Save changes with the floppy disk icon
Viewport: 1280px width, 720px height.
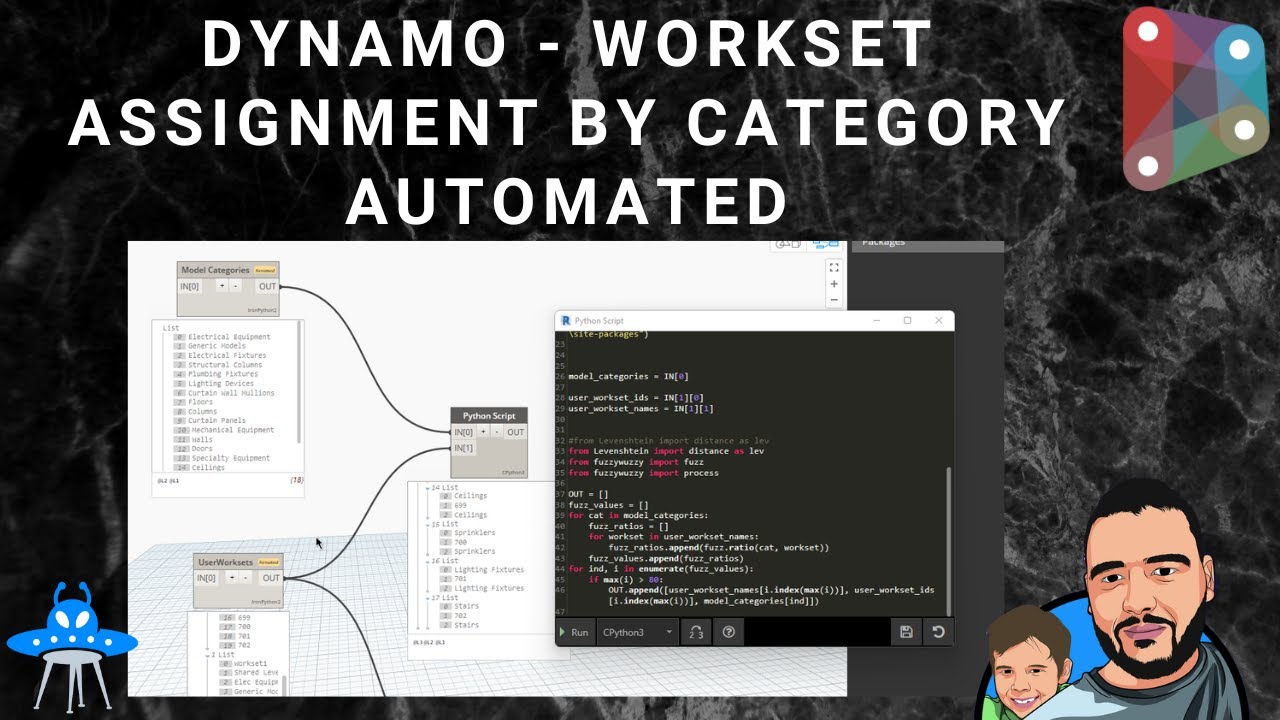[x=906, y=632]
